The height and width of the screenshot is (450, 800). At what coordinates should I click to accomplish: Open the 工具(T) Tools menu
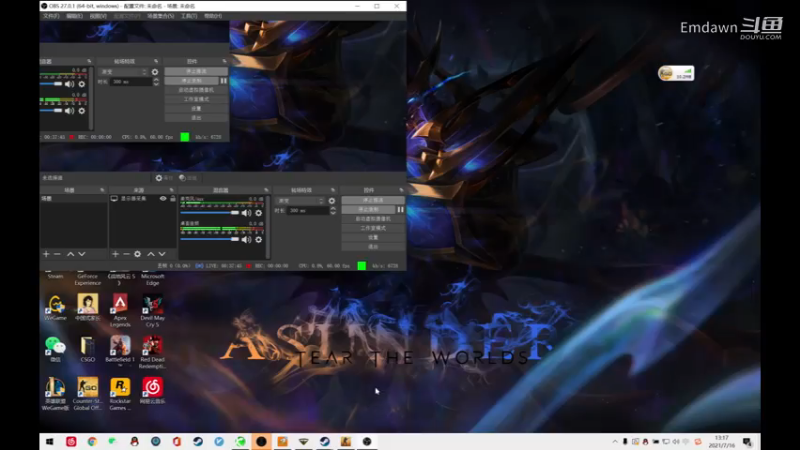click(189, 16)
